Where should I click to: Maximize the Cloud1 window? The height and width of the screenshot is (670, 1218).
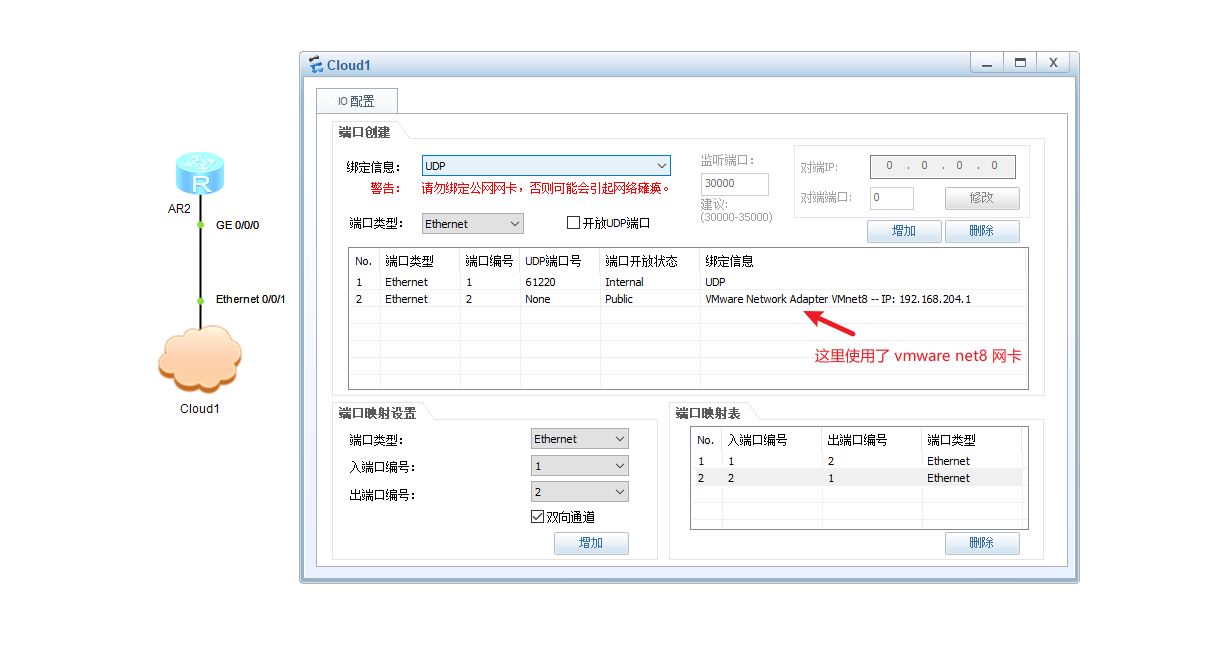pyautogui.click(x=1020, y=62)
